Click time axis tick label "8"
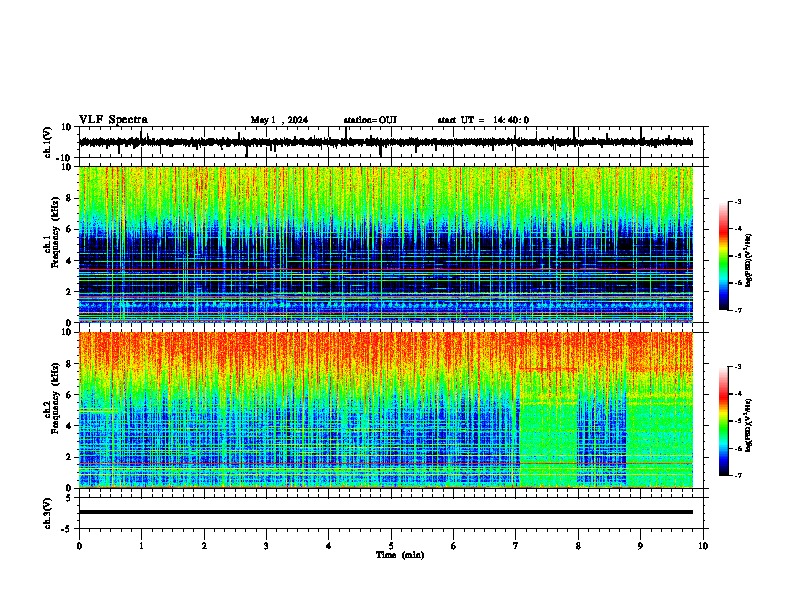 (x=578, y=546)
